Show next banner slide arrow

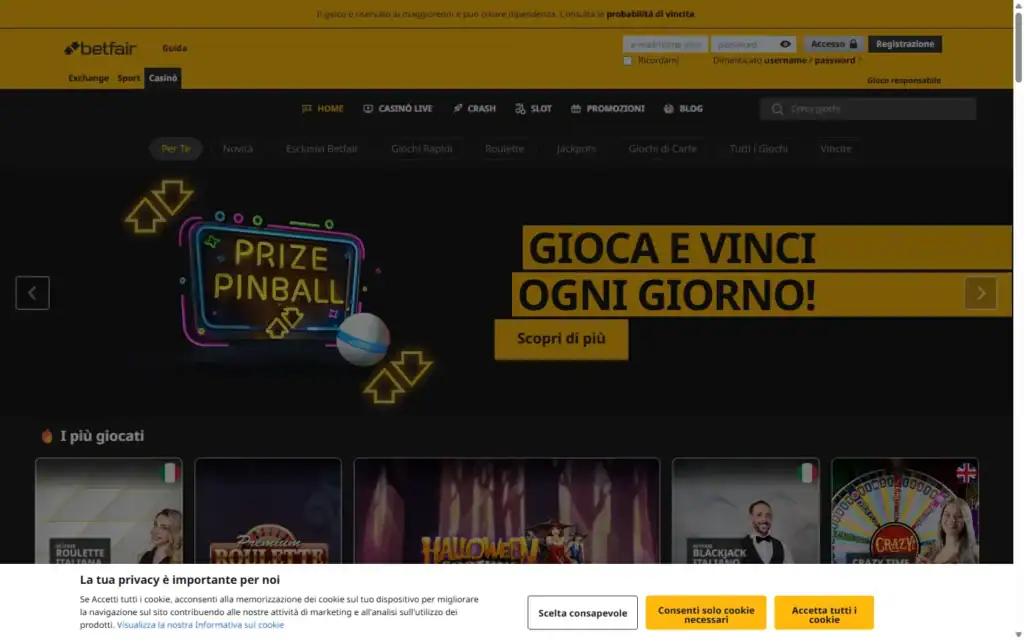tap(980, 293)
